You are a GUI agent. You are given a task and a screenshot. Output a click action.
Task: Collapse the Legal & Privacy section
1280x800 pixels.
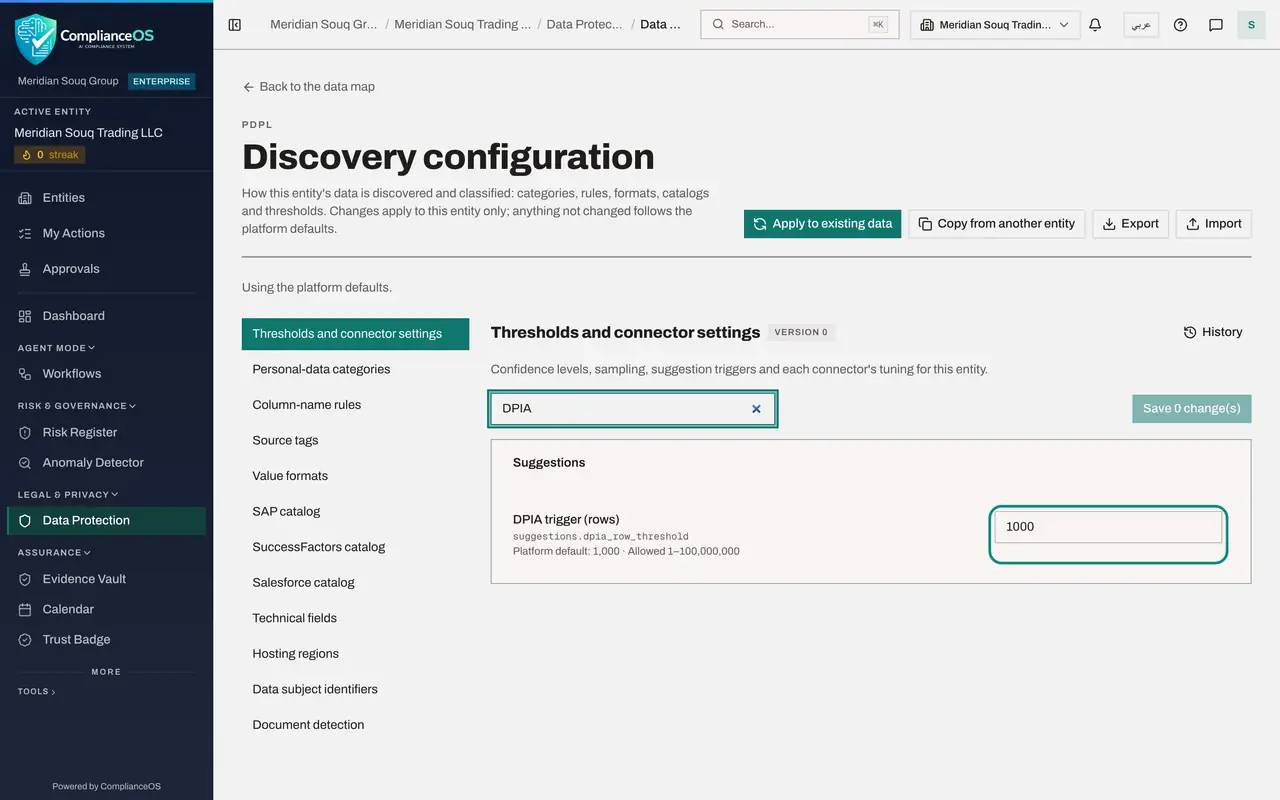(x=68, y=494)
